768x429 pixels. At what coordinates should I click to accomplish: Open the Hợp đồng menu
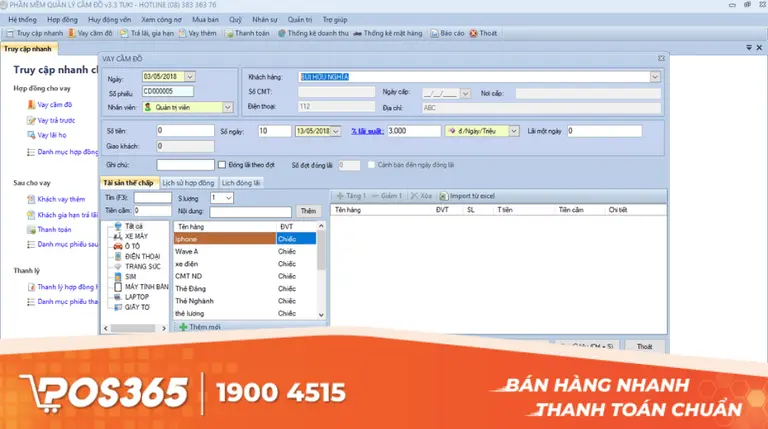tap(62, 20)
